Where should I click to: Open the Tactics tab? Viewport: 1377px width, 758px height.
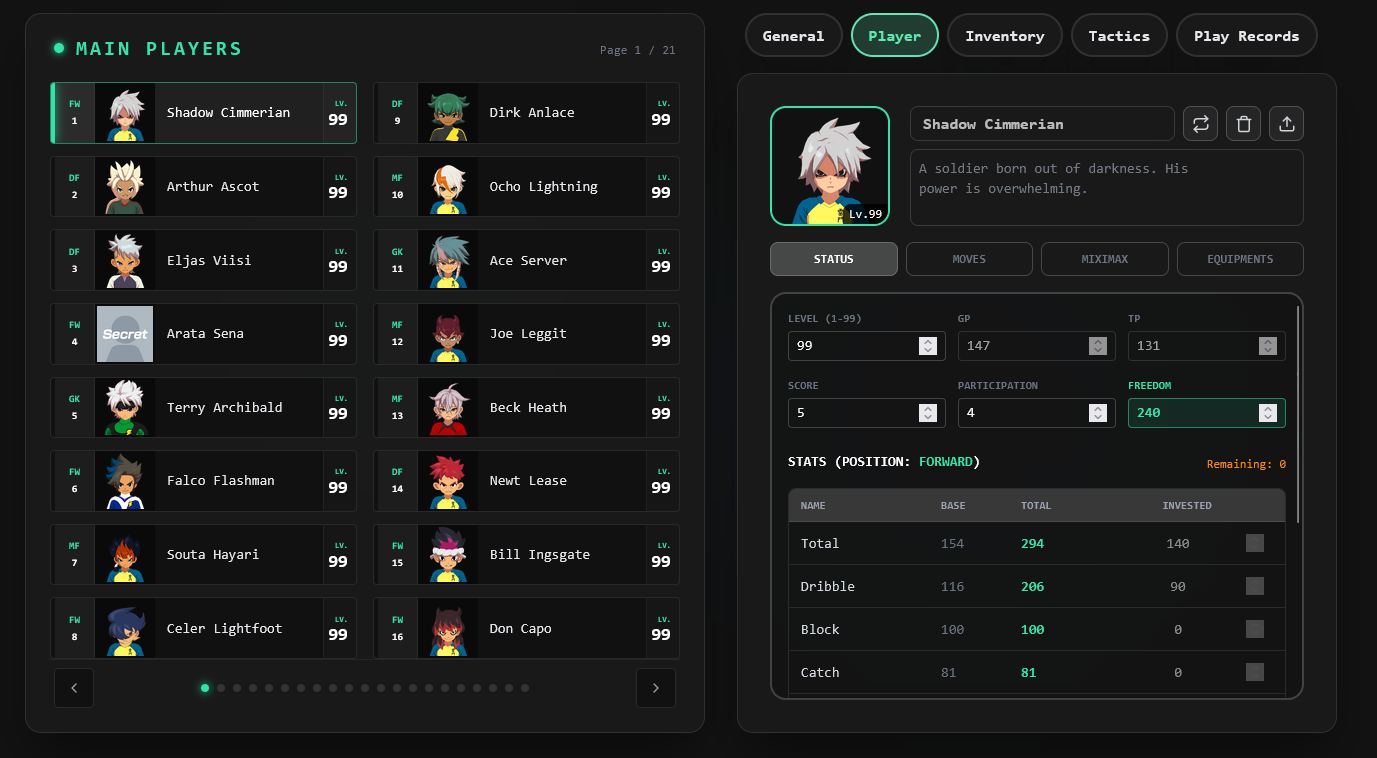coord(1118,35)
